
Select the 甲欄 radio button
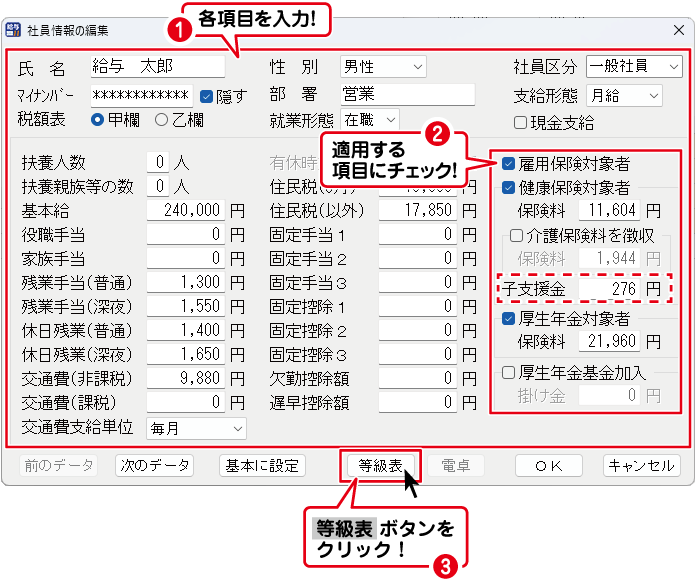coord(98,120)
